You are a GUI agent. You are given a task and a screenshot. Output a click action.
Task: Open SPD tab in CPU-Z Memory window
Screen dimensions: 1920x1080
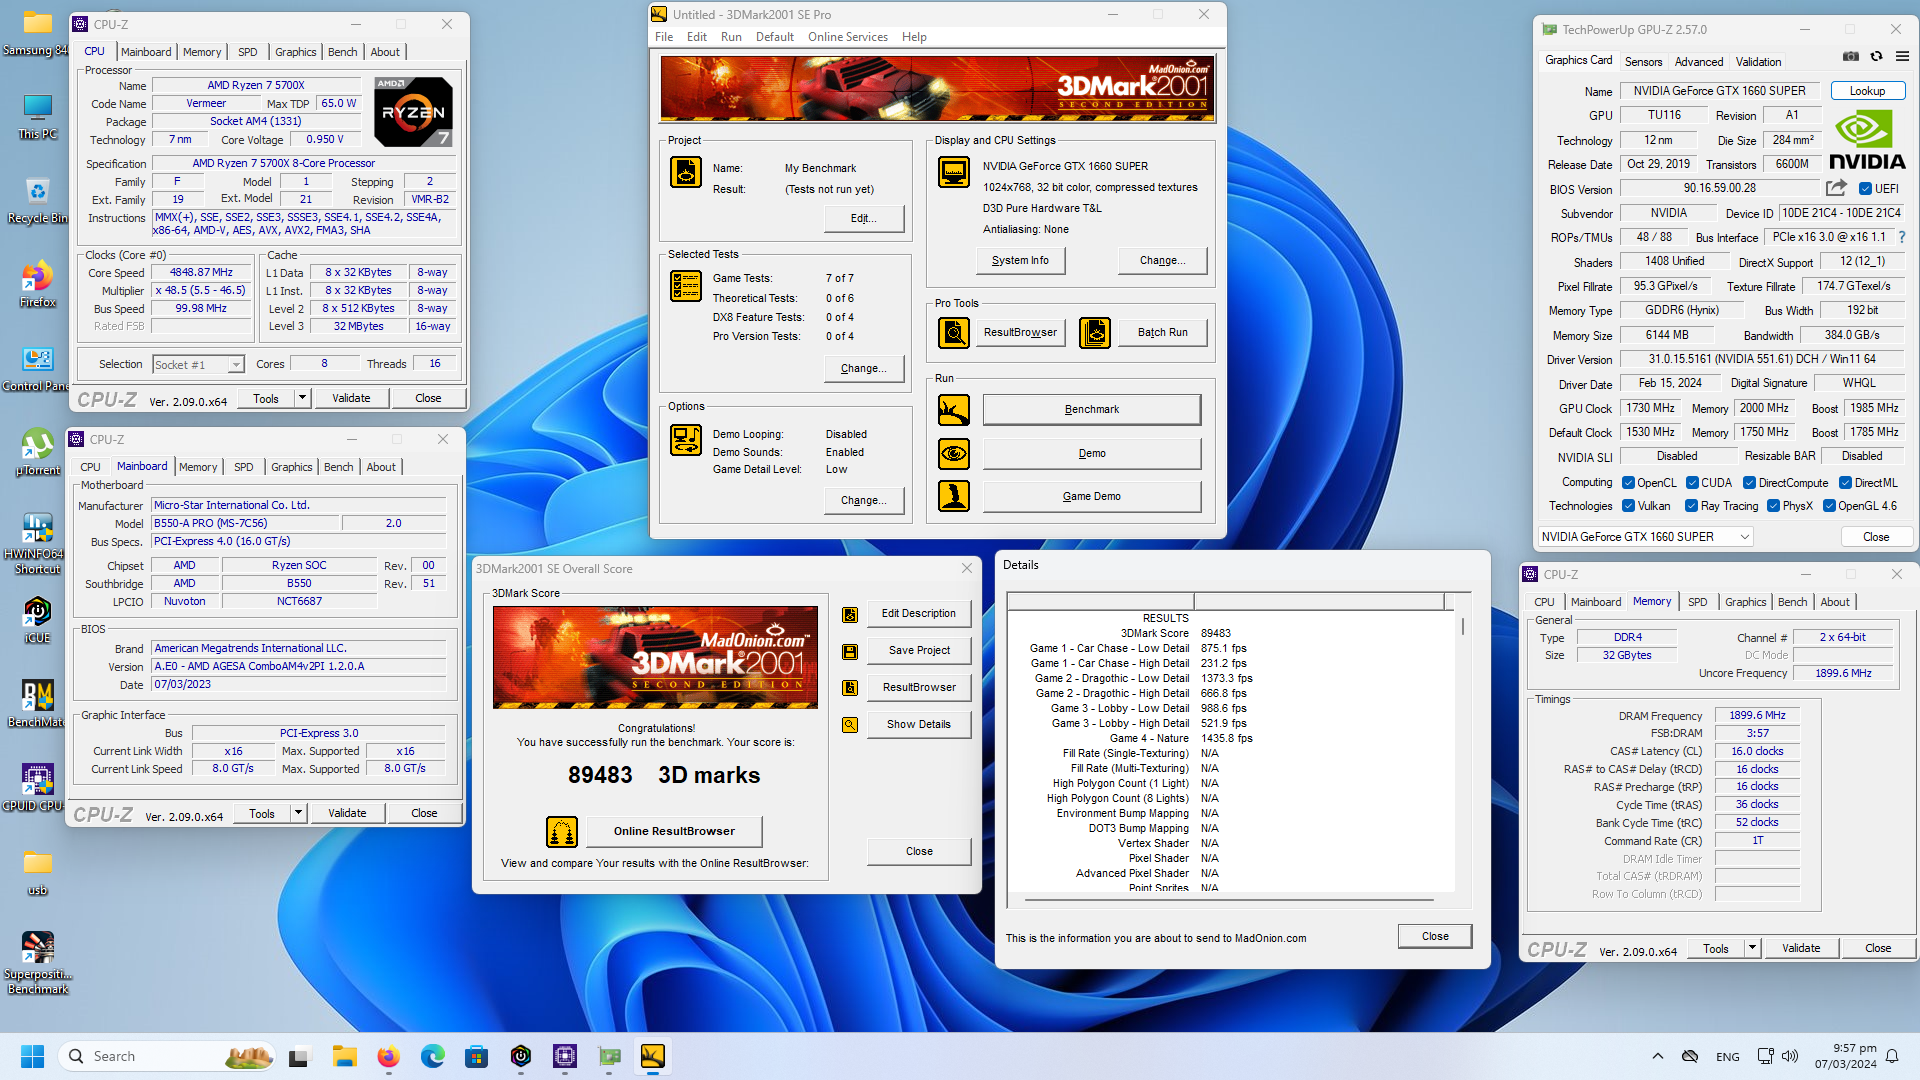coord(1698,602)
